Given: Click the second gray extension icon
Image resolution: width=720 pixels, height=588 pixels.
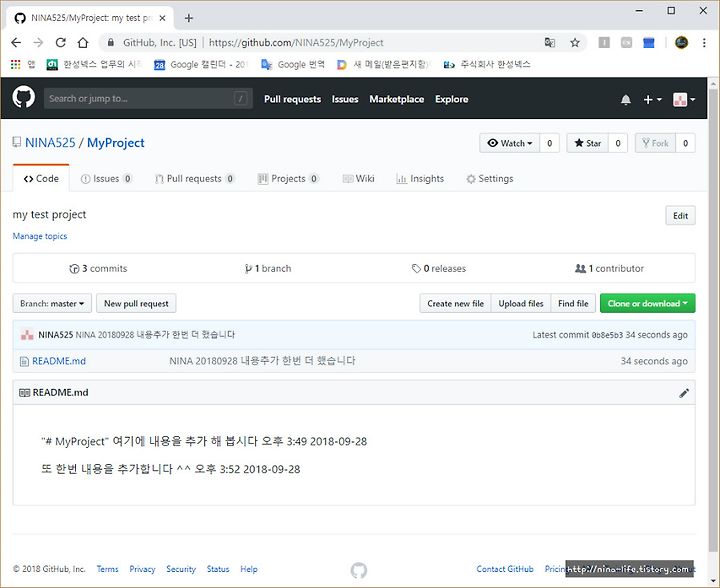Looking at the screenshot, I should click(x=626, y=43).
